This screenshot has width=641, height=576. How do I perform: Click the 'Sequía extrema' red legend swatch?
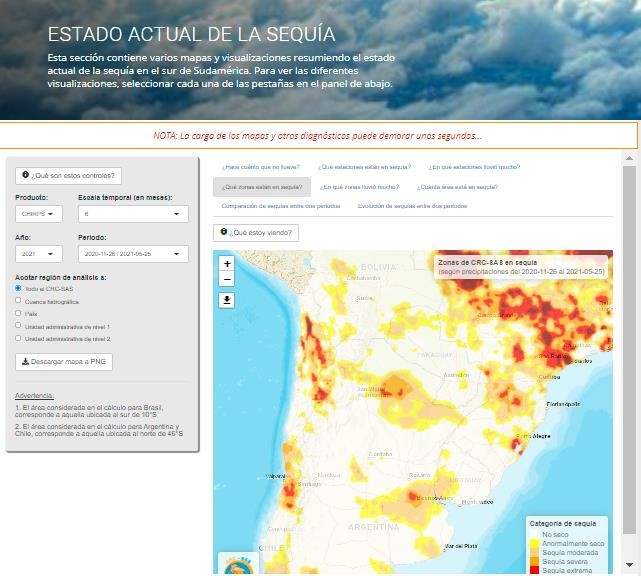click(534, 570)
